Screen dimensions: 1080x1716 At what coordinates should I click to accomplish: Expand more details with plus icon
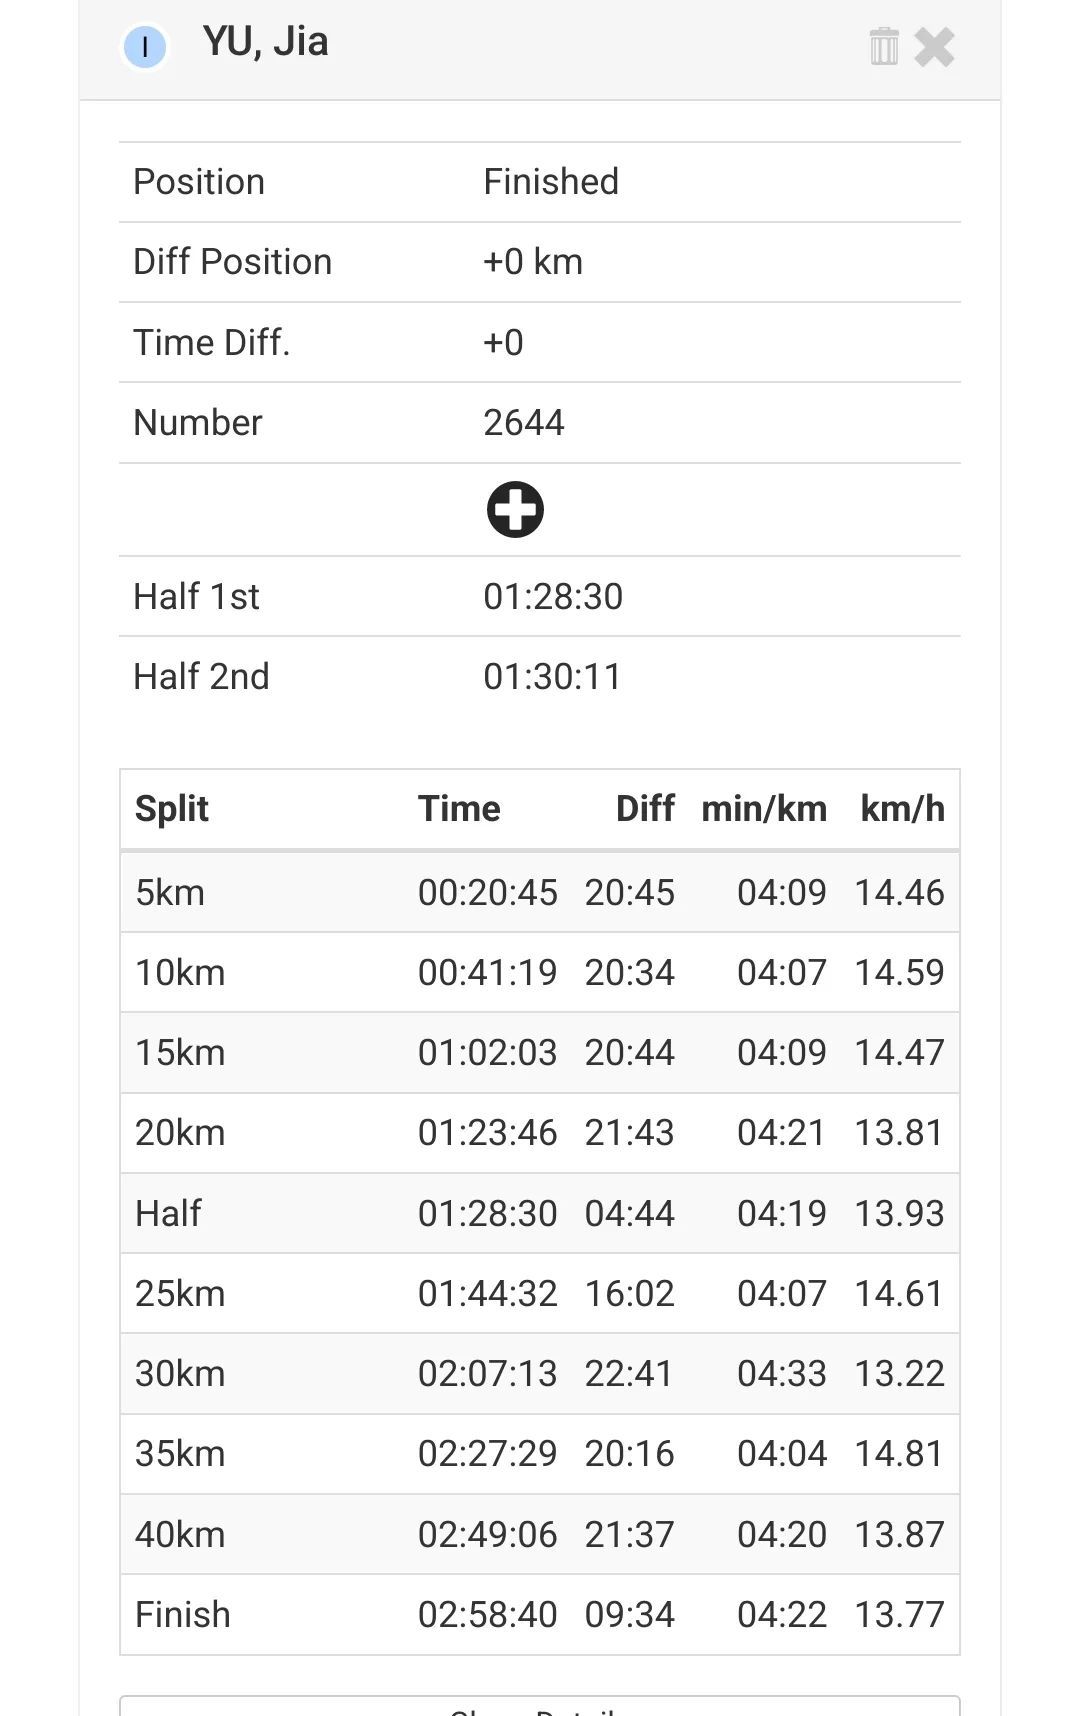coord(515,510)
